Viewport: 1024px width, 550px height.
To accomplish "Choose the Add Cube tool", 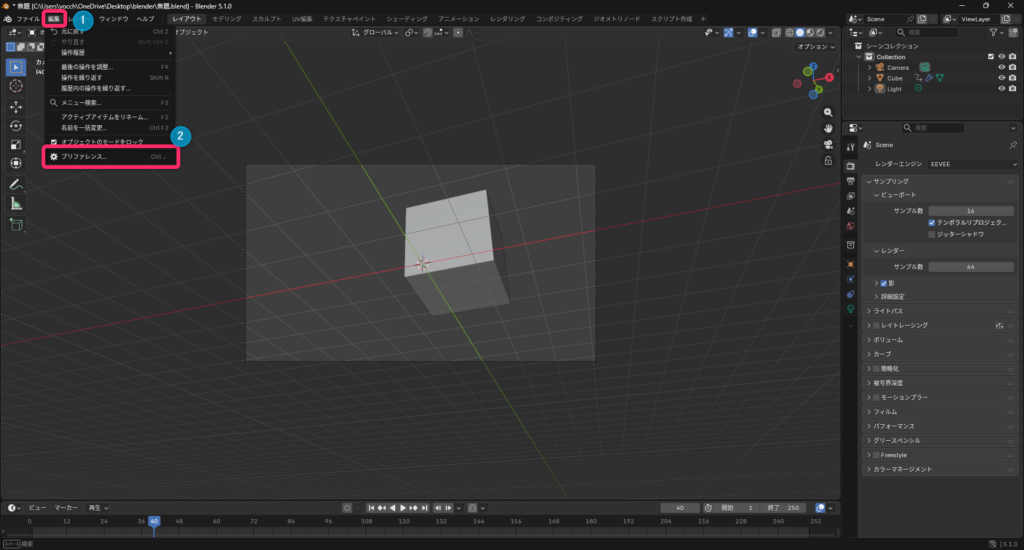I will (x=16, y=225).
